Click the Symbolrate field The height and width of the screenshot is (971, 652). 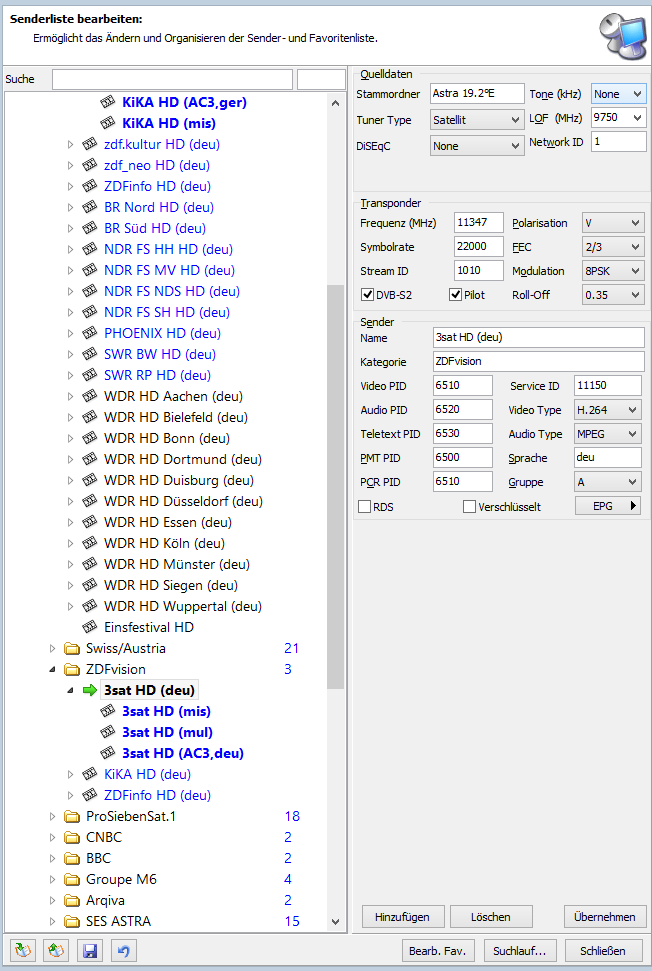point(479,247)
